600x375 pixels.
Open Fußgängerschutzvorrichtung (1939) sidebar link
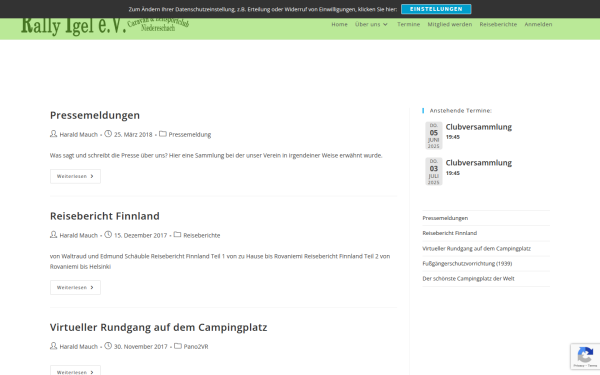467,263
